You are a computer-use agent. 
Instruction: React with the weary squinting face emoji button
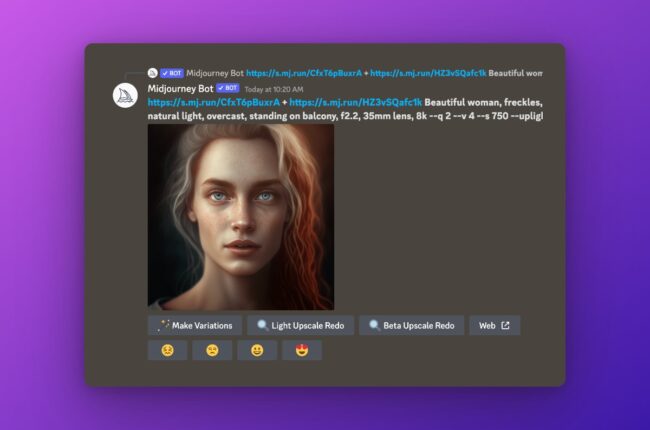pyautogui.click(x=212, y=350)
